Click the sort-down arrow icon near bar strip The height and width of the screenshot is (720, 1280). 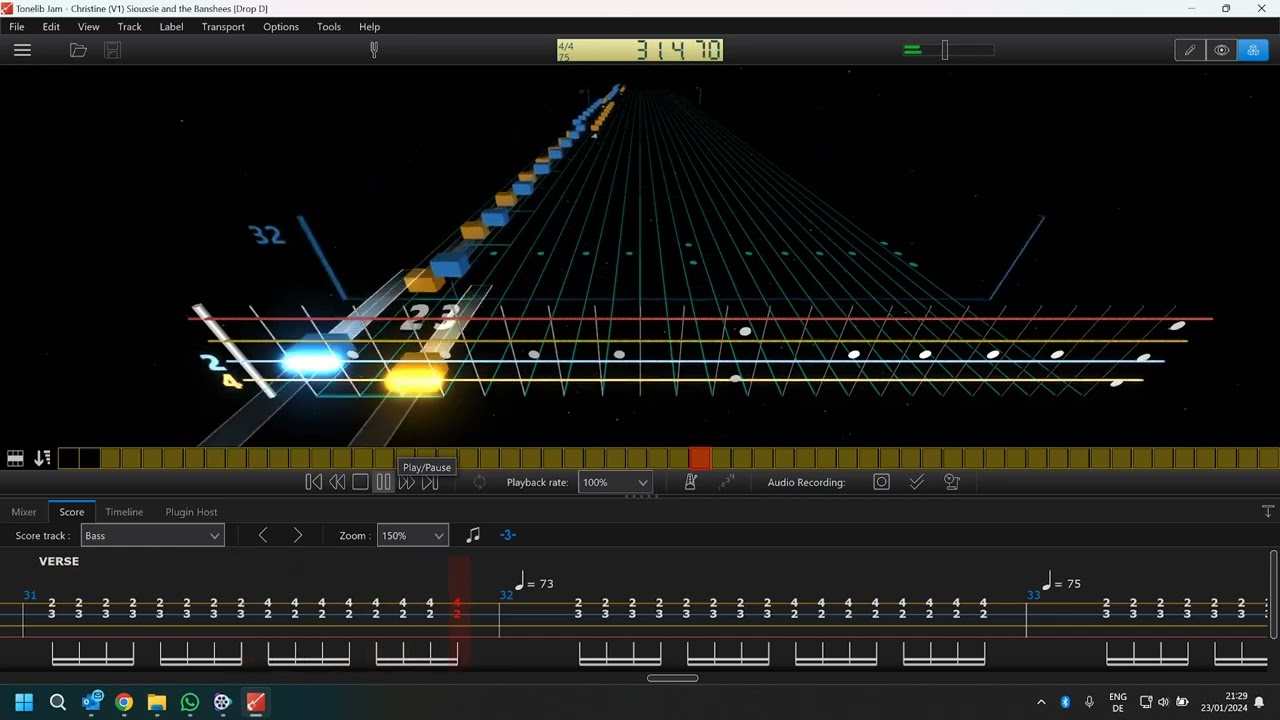pos(42,458)
